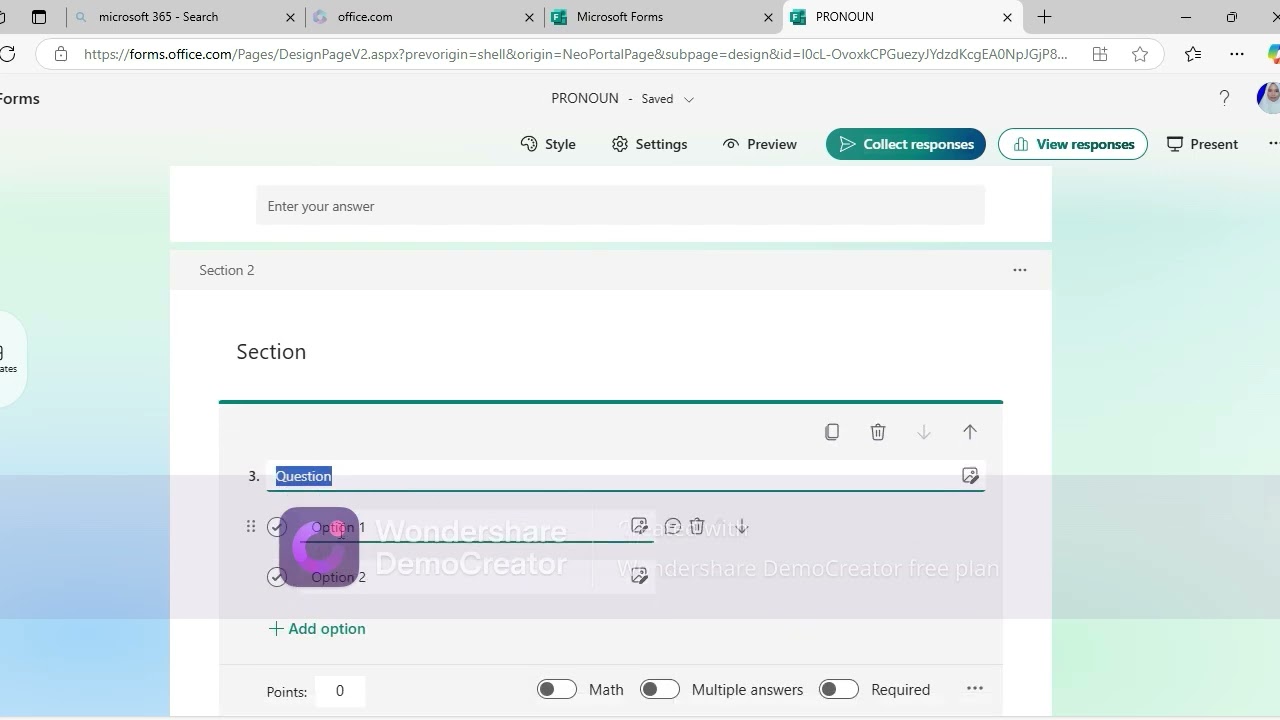Open the Style pane

(548, 144)
